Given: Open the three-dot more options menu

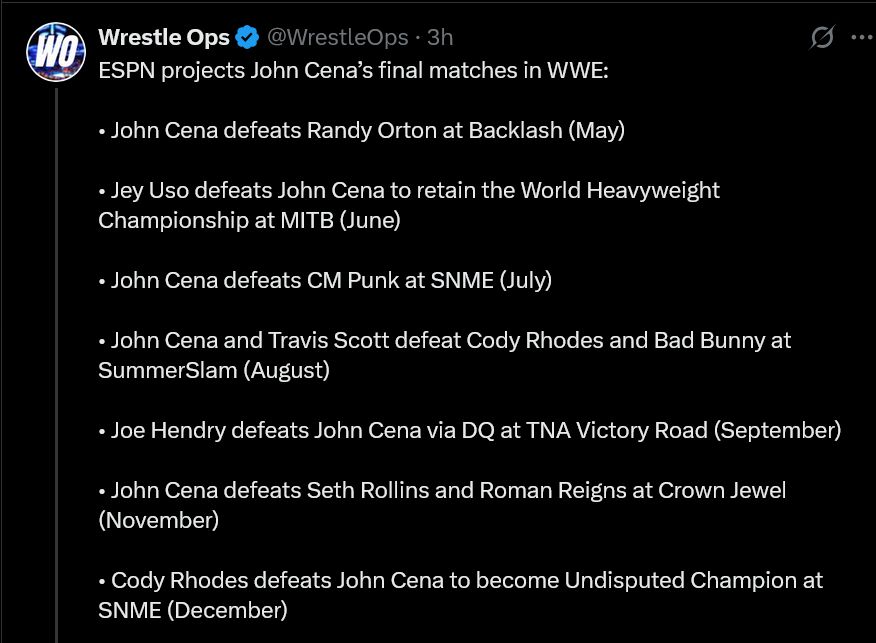Looking at the screenshot, I should (861, 38).
